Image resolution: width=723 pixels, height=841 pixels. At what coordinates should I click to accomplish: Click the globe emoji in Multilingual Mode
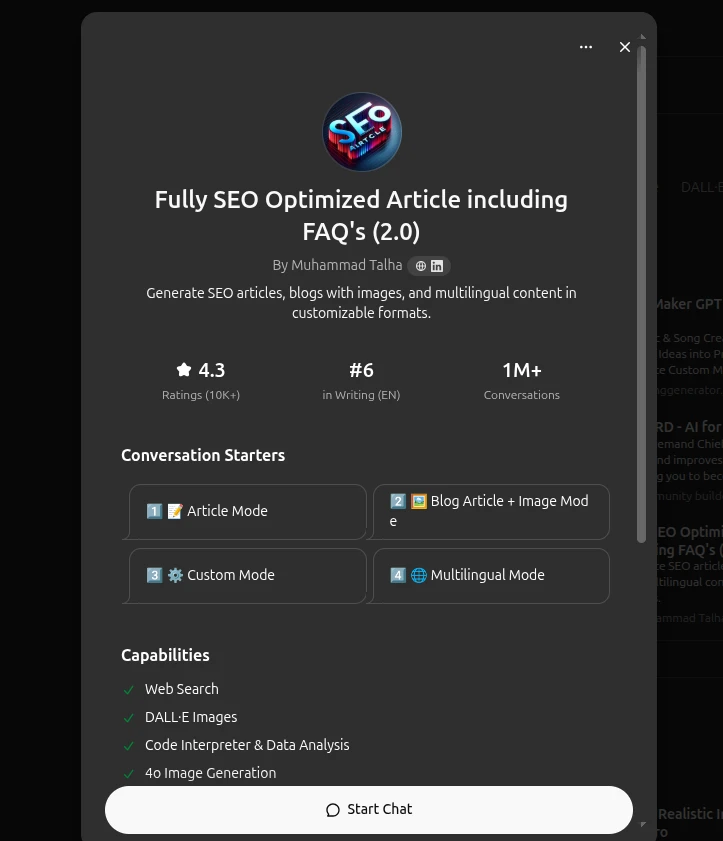tap(419, 576)
